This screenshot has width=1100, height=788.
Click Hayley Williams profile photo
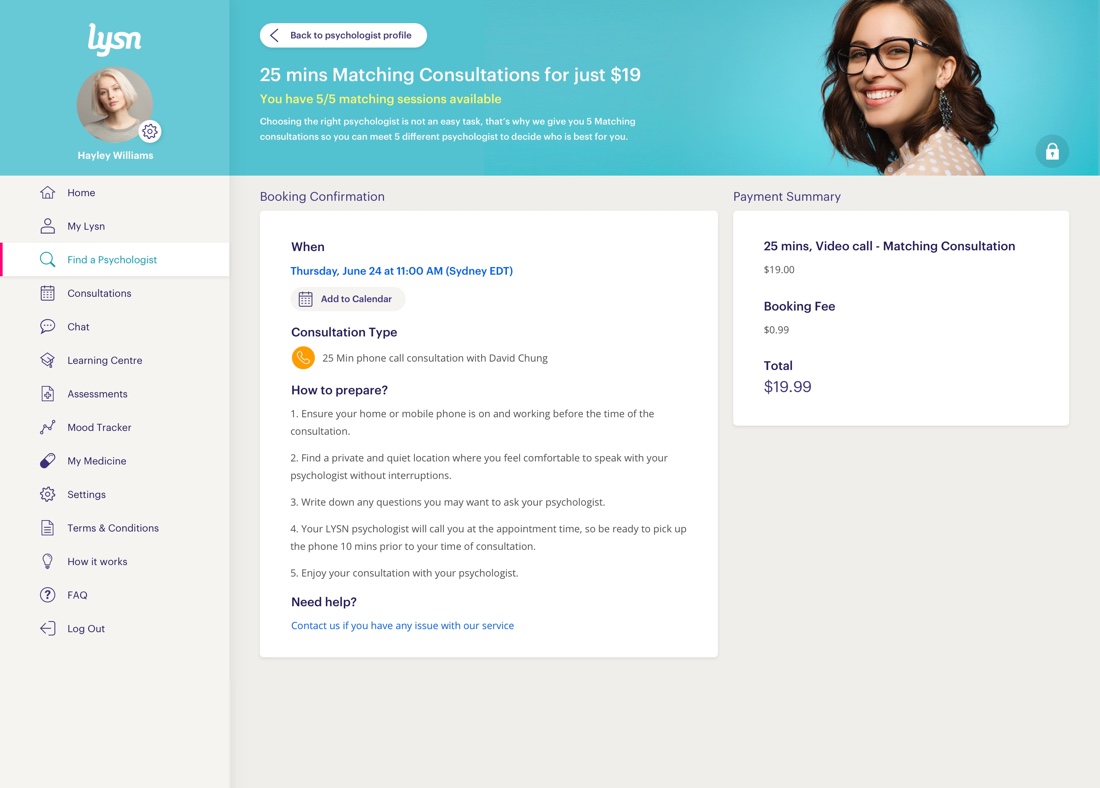click(114, 105)
